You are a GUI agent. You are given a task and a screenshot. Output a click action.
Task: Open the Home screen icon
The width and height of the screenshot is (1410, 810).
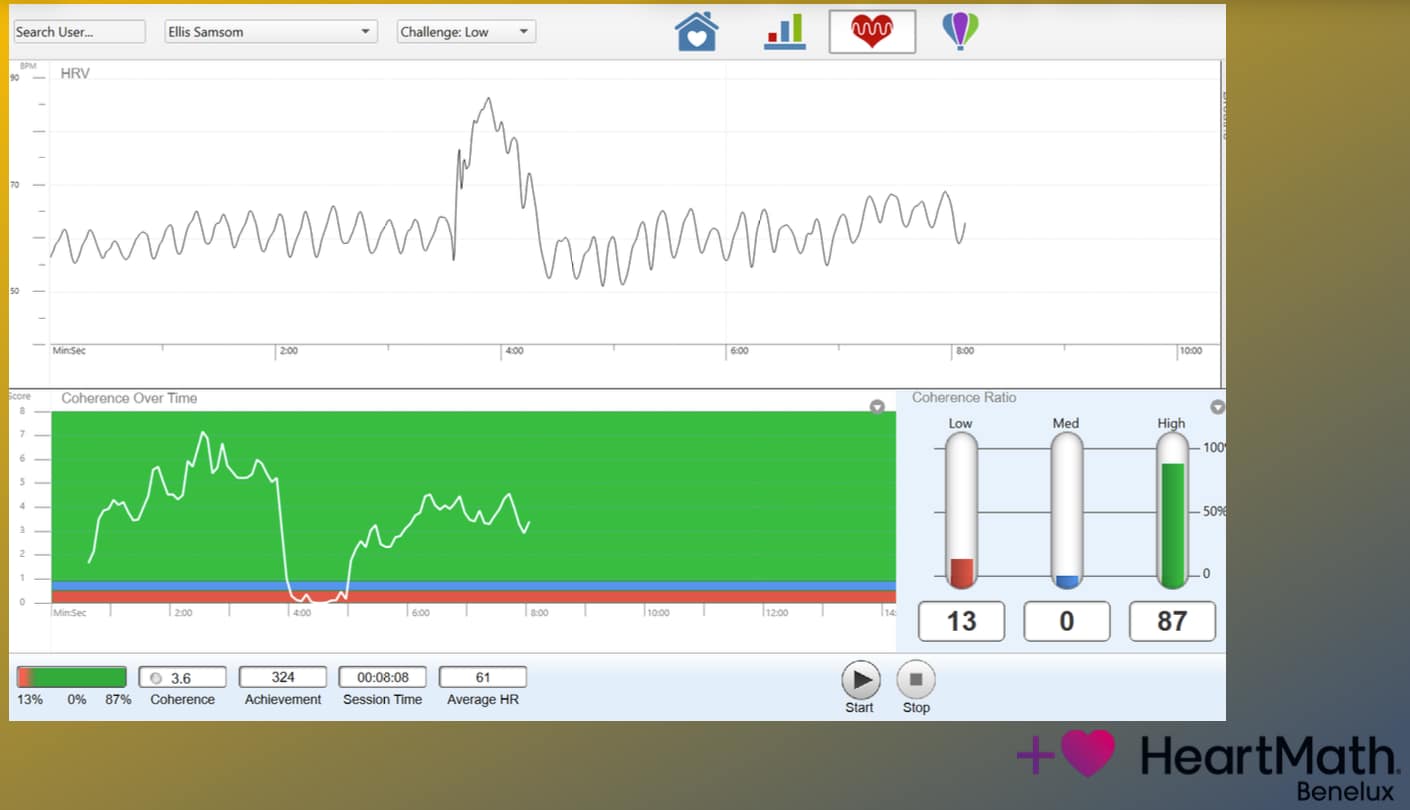(697, 31)
